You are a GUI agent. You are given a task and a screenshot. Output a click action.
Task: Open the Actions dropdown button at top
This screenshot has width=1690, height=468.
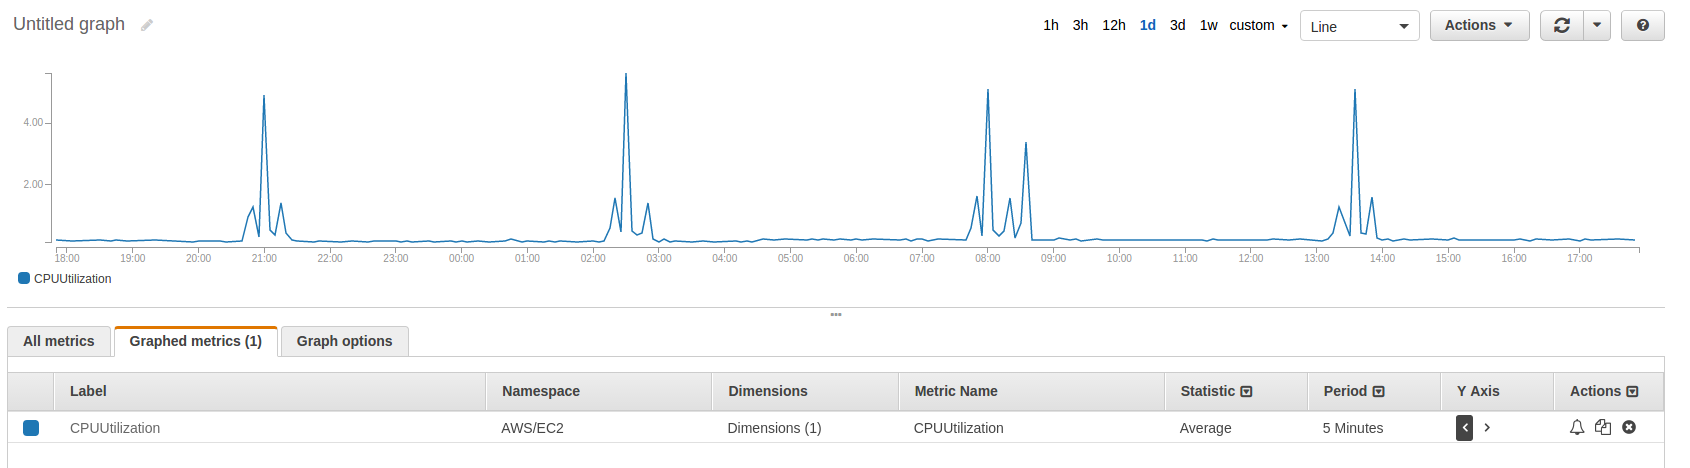[1479, 26]
